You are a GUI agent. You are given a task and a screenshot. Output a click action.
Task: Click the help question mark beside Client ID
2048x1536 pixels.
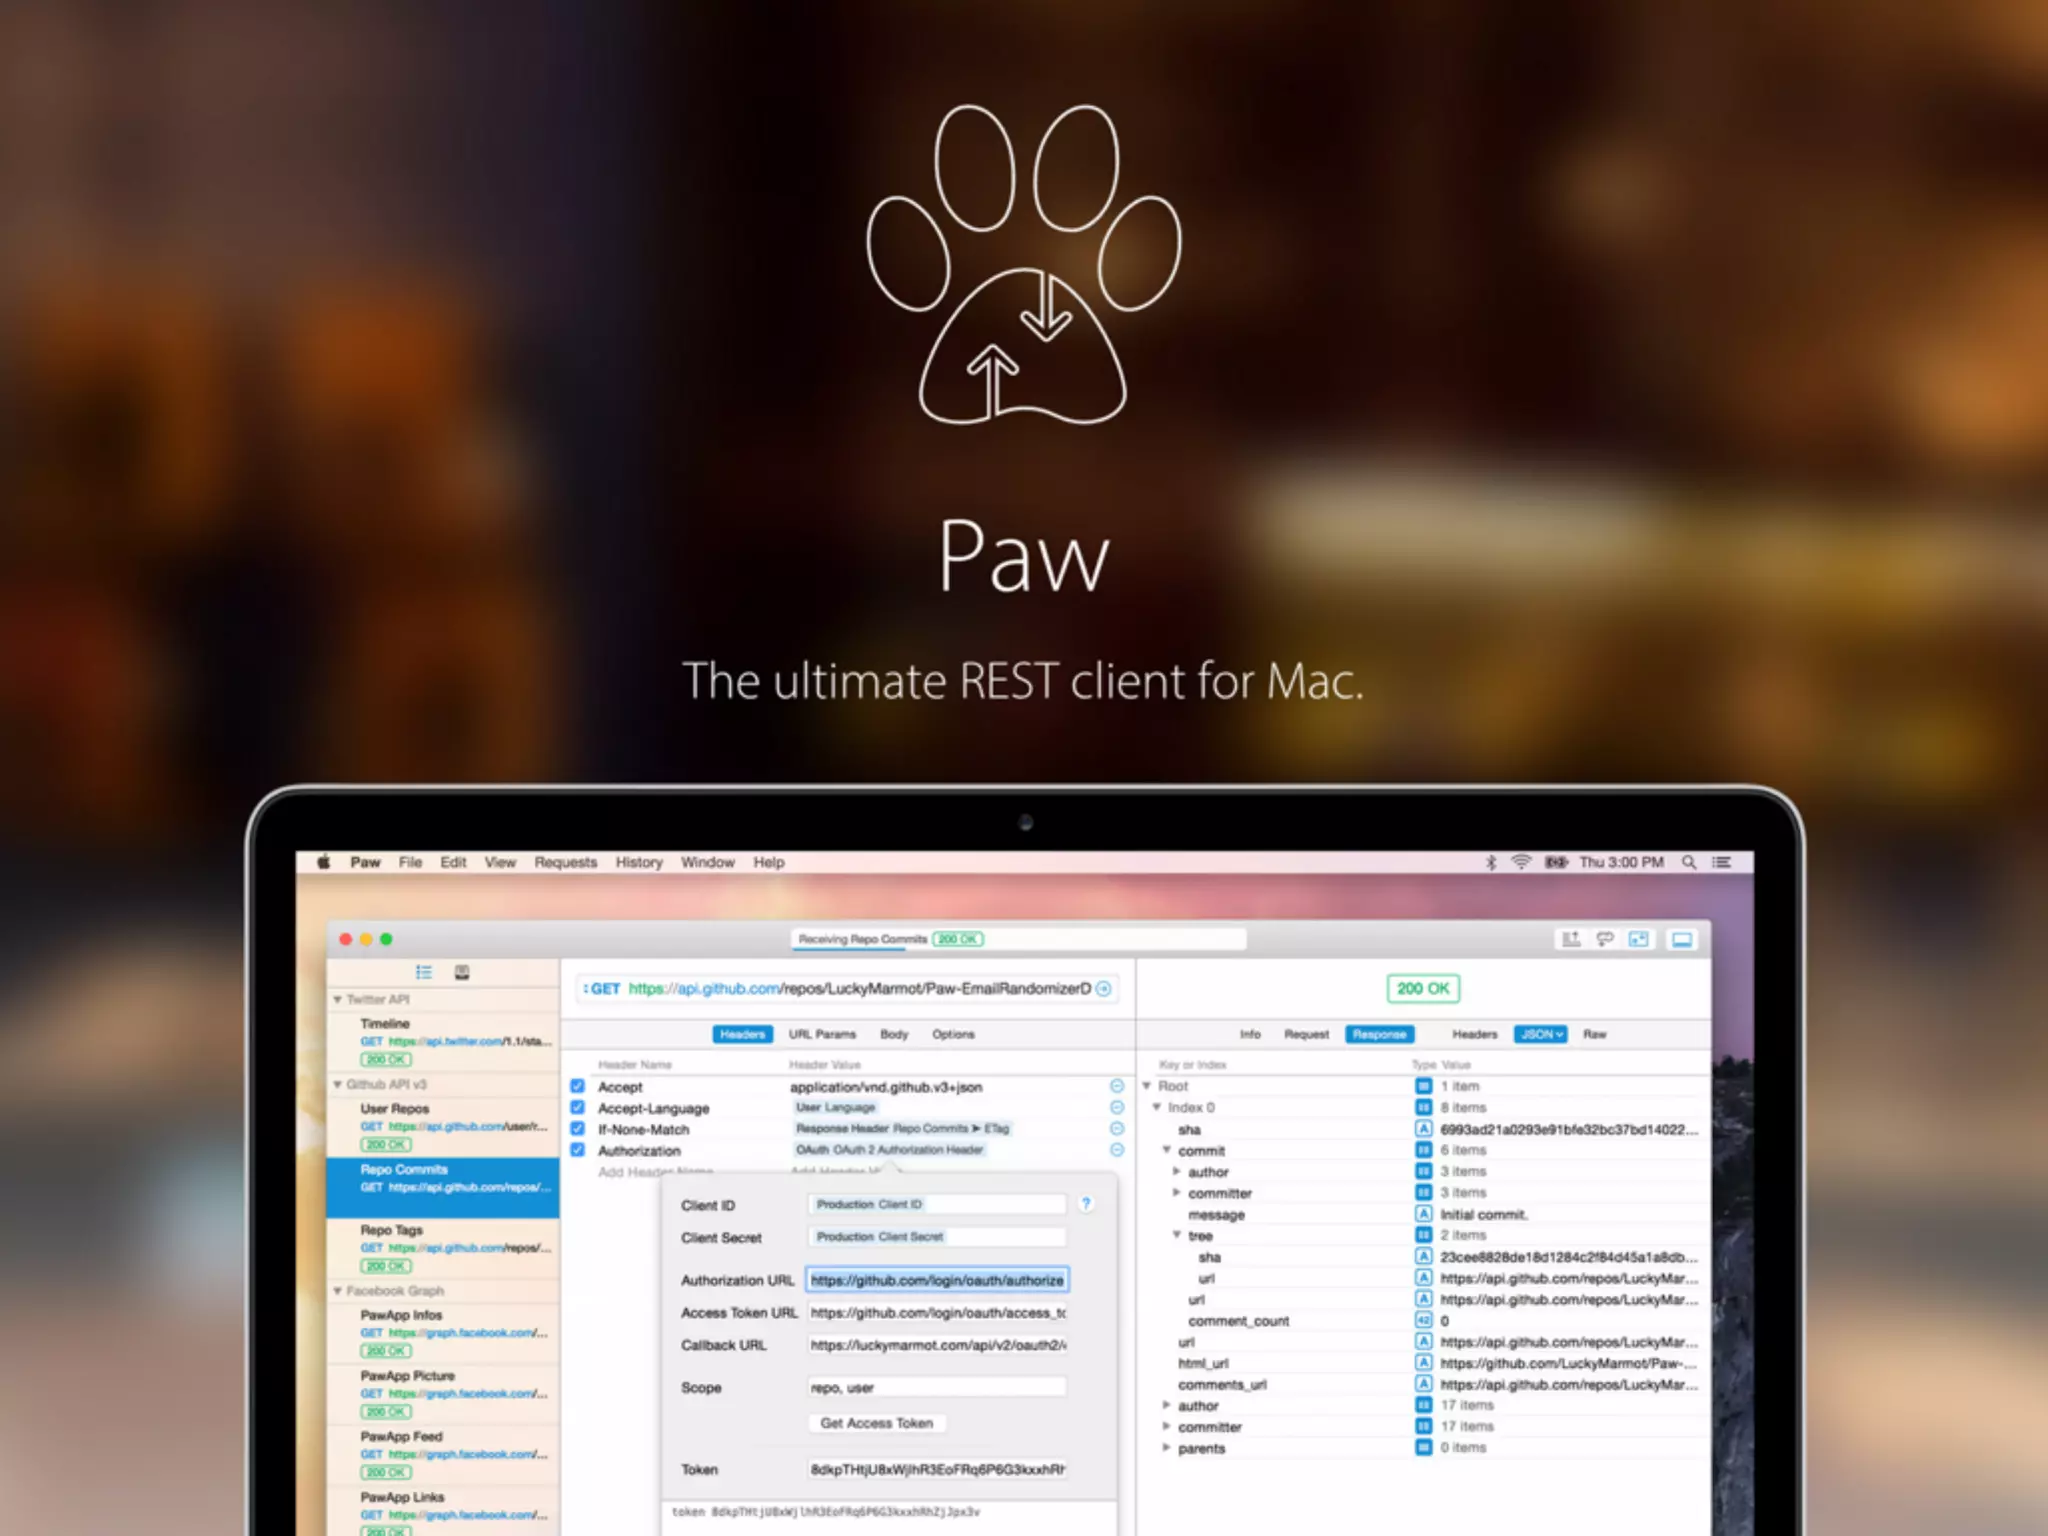(1086, 1204)
